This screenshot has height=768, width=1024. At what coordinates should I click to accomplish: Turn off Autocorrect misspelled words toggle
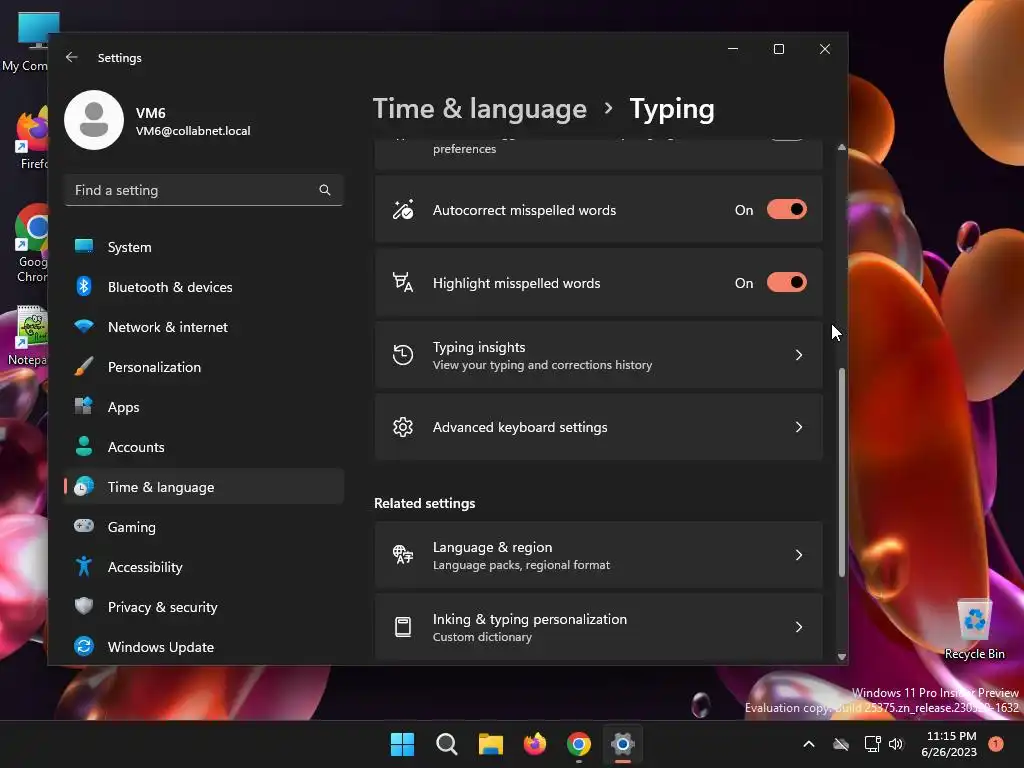point(787,210)
